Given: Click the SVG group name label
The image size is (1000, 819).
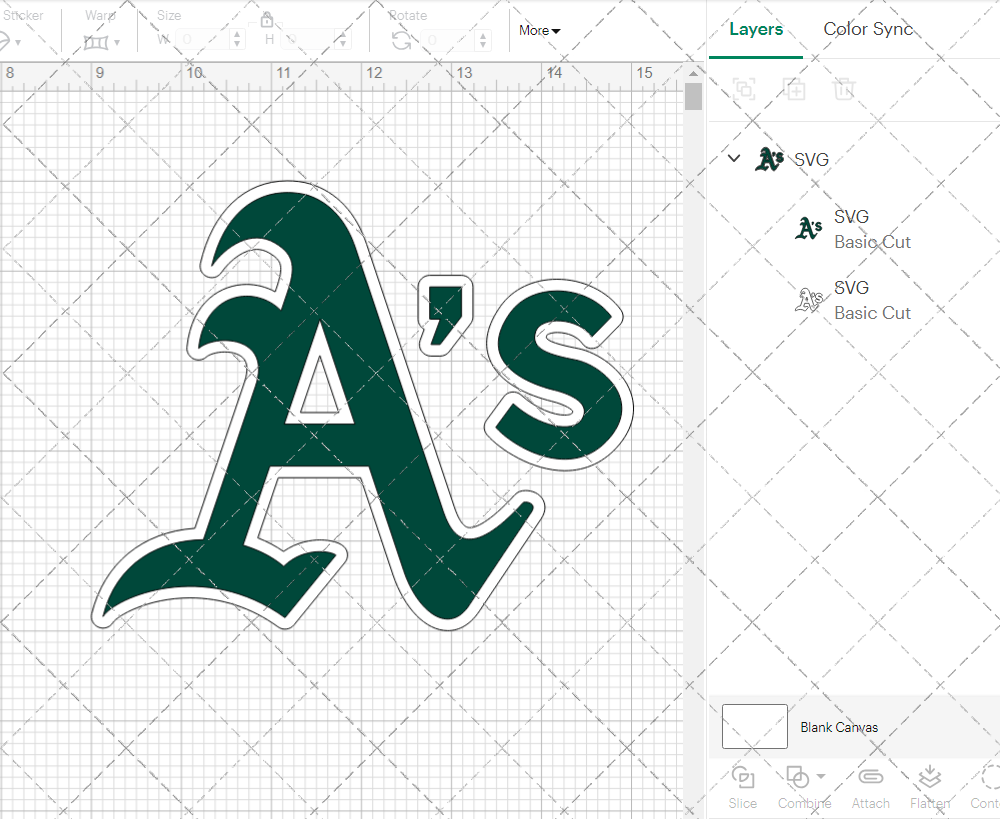Looking at the screenshot, I should [x=811, y=159].
